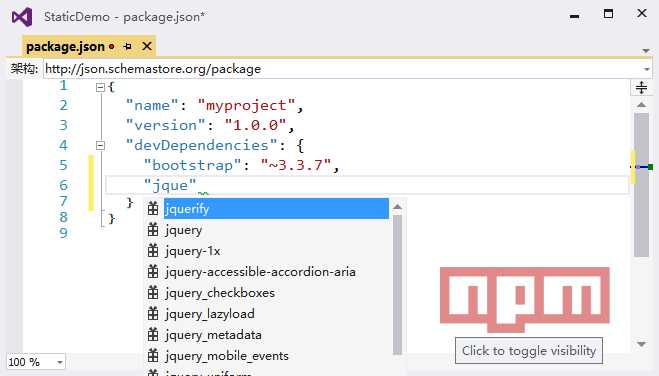
Task: Click the package icon beside jquery
Action: coord(153,229)
